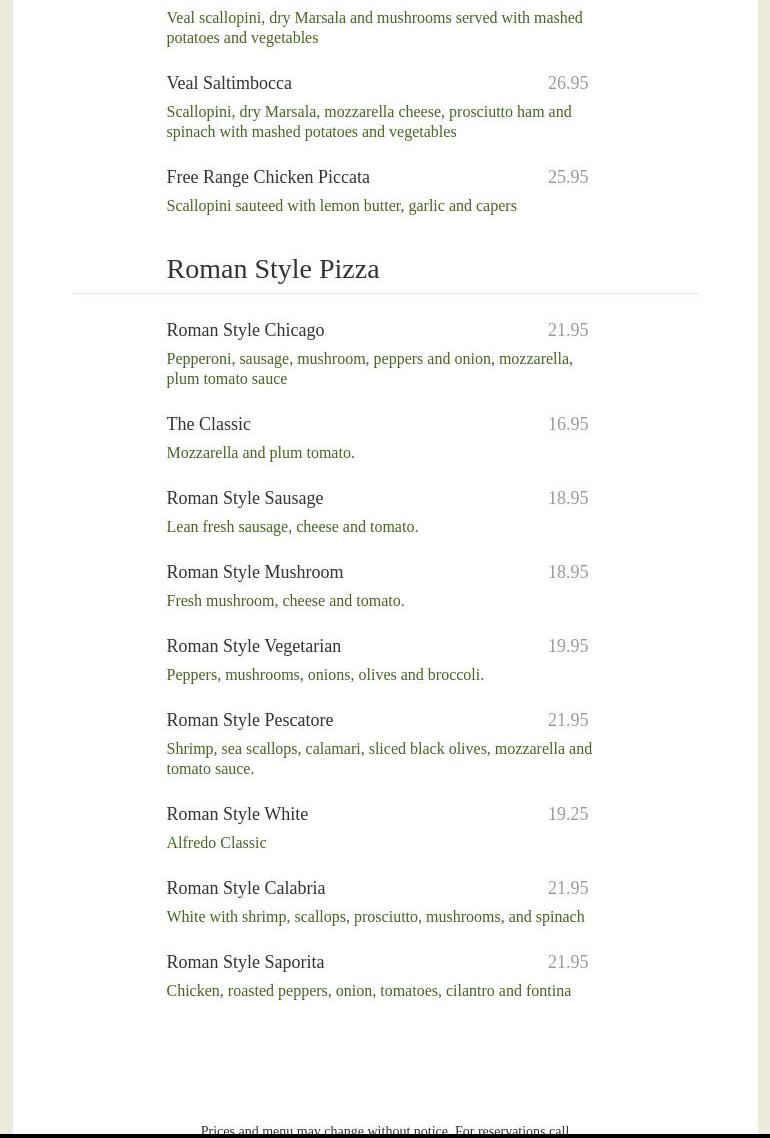
Task: Select the Roman Style Vegetarian item
Action: pos(253,646)
